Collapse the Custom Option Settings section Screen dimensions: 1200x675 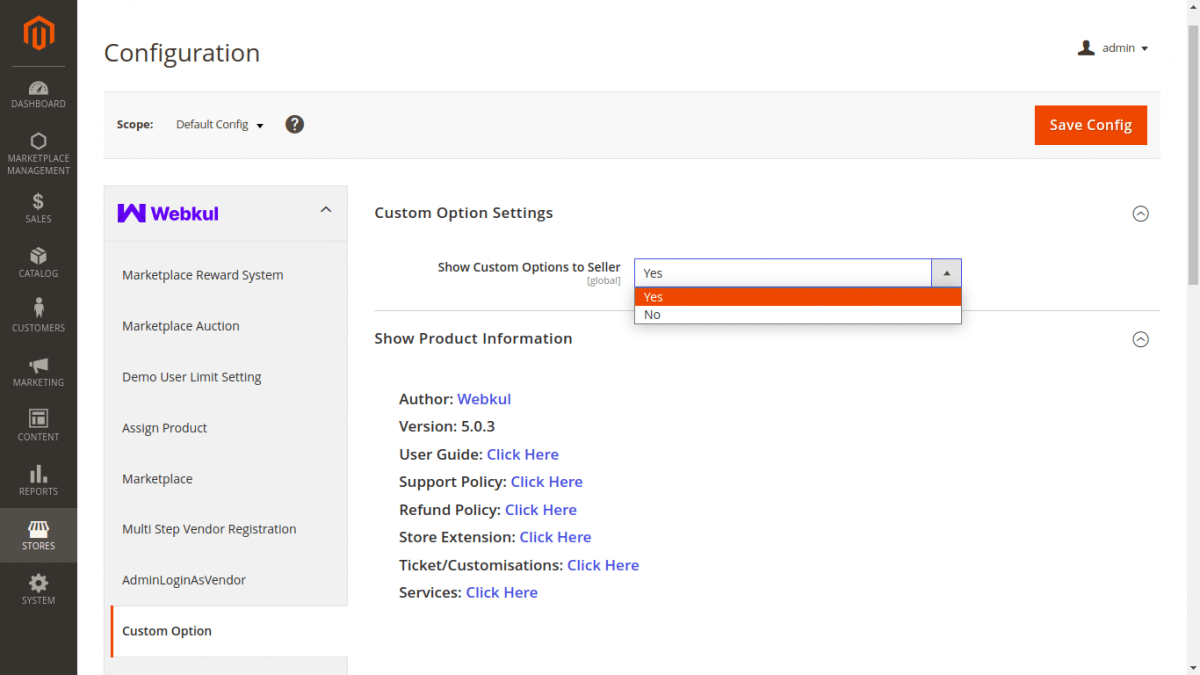[1140, 213]
